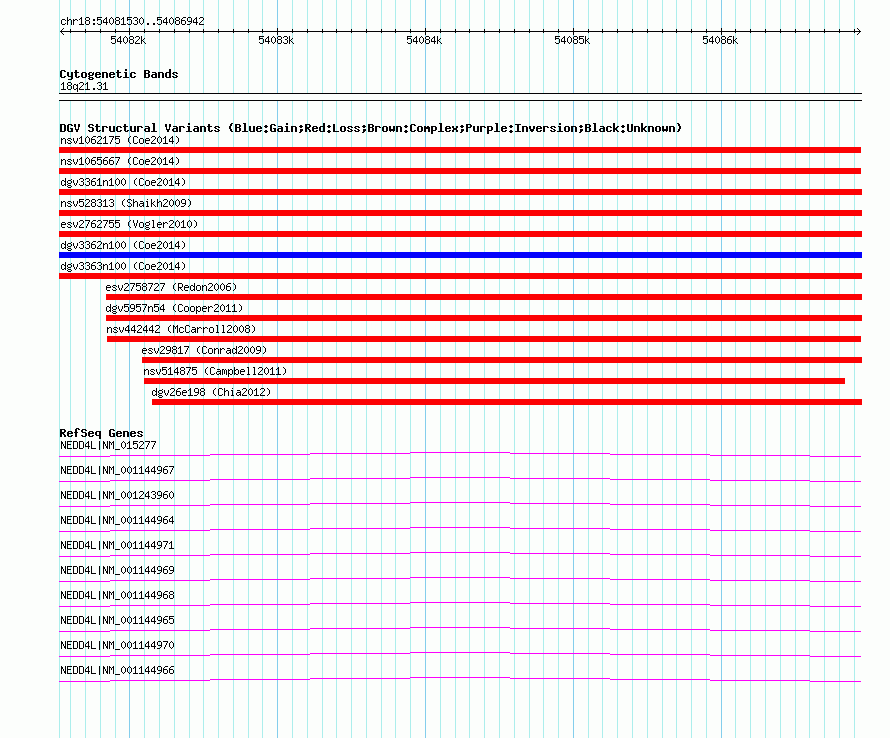This screenshot has width=890, height=738.
Task: Click the red bar under nsv1062175
Action: coord(460,150)
